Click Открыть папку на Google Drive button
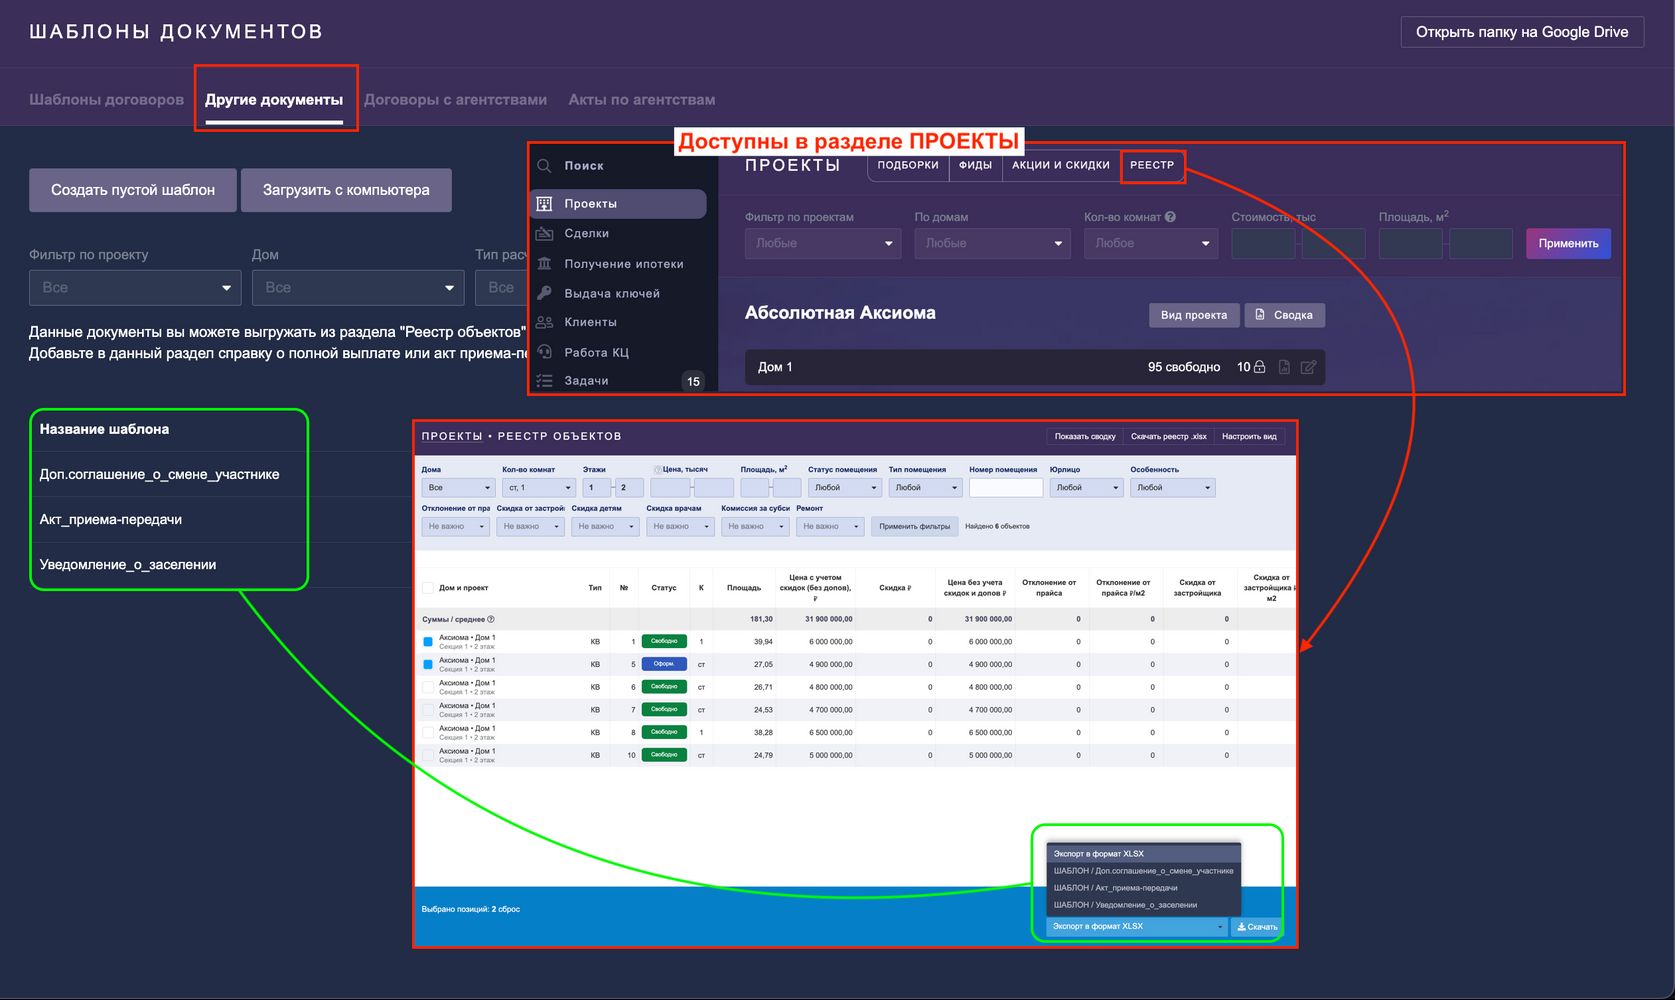This screenshot has width=1675, height=1000. 1522,32
